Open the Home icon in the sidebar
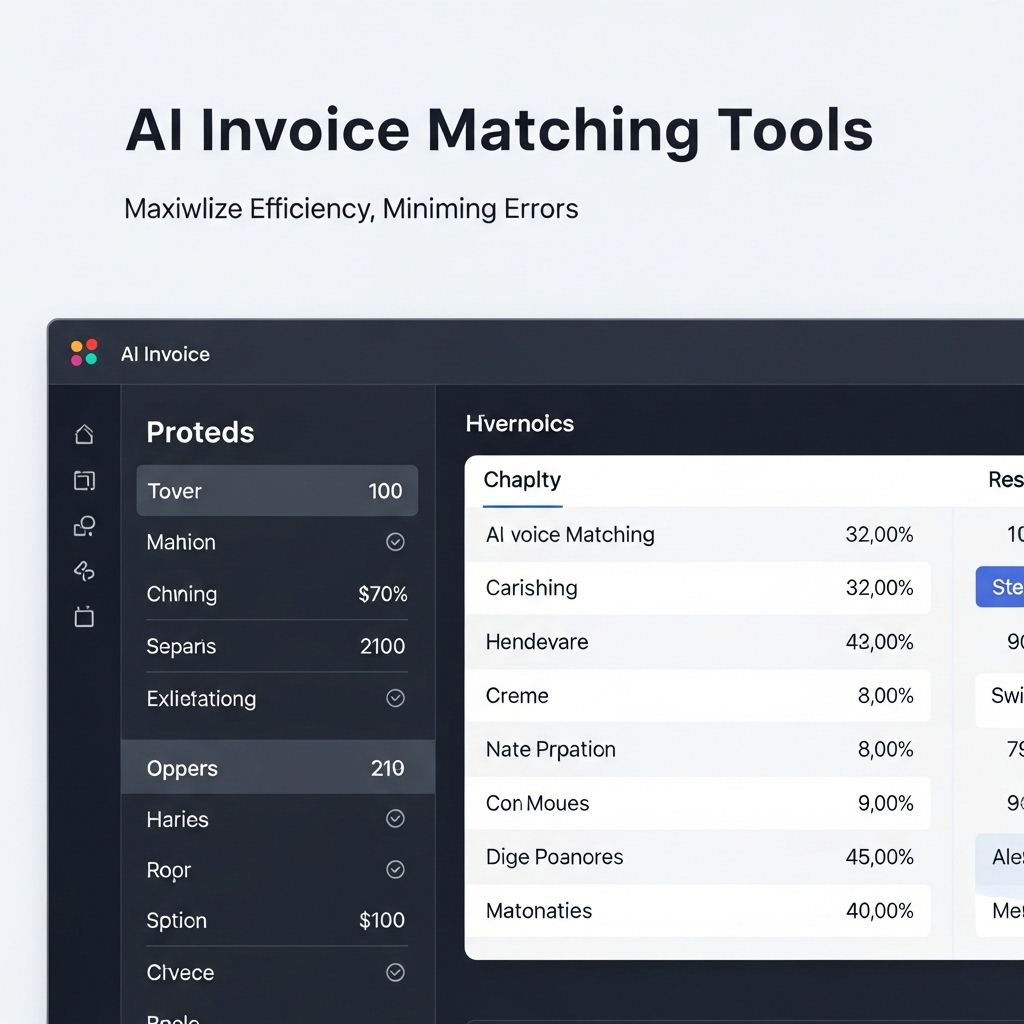The width and height of the screenshot is (1024, 1024). (x=84, y=434)
